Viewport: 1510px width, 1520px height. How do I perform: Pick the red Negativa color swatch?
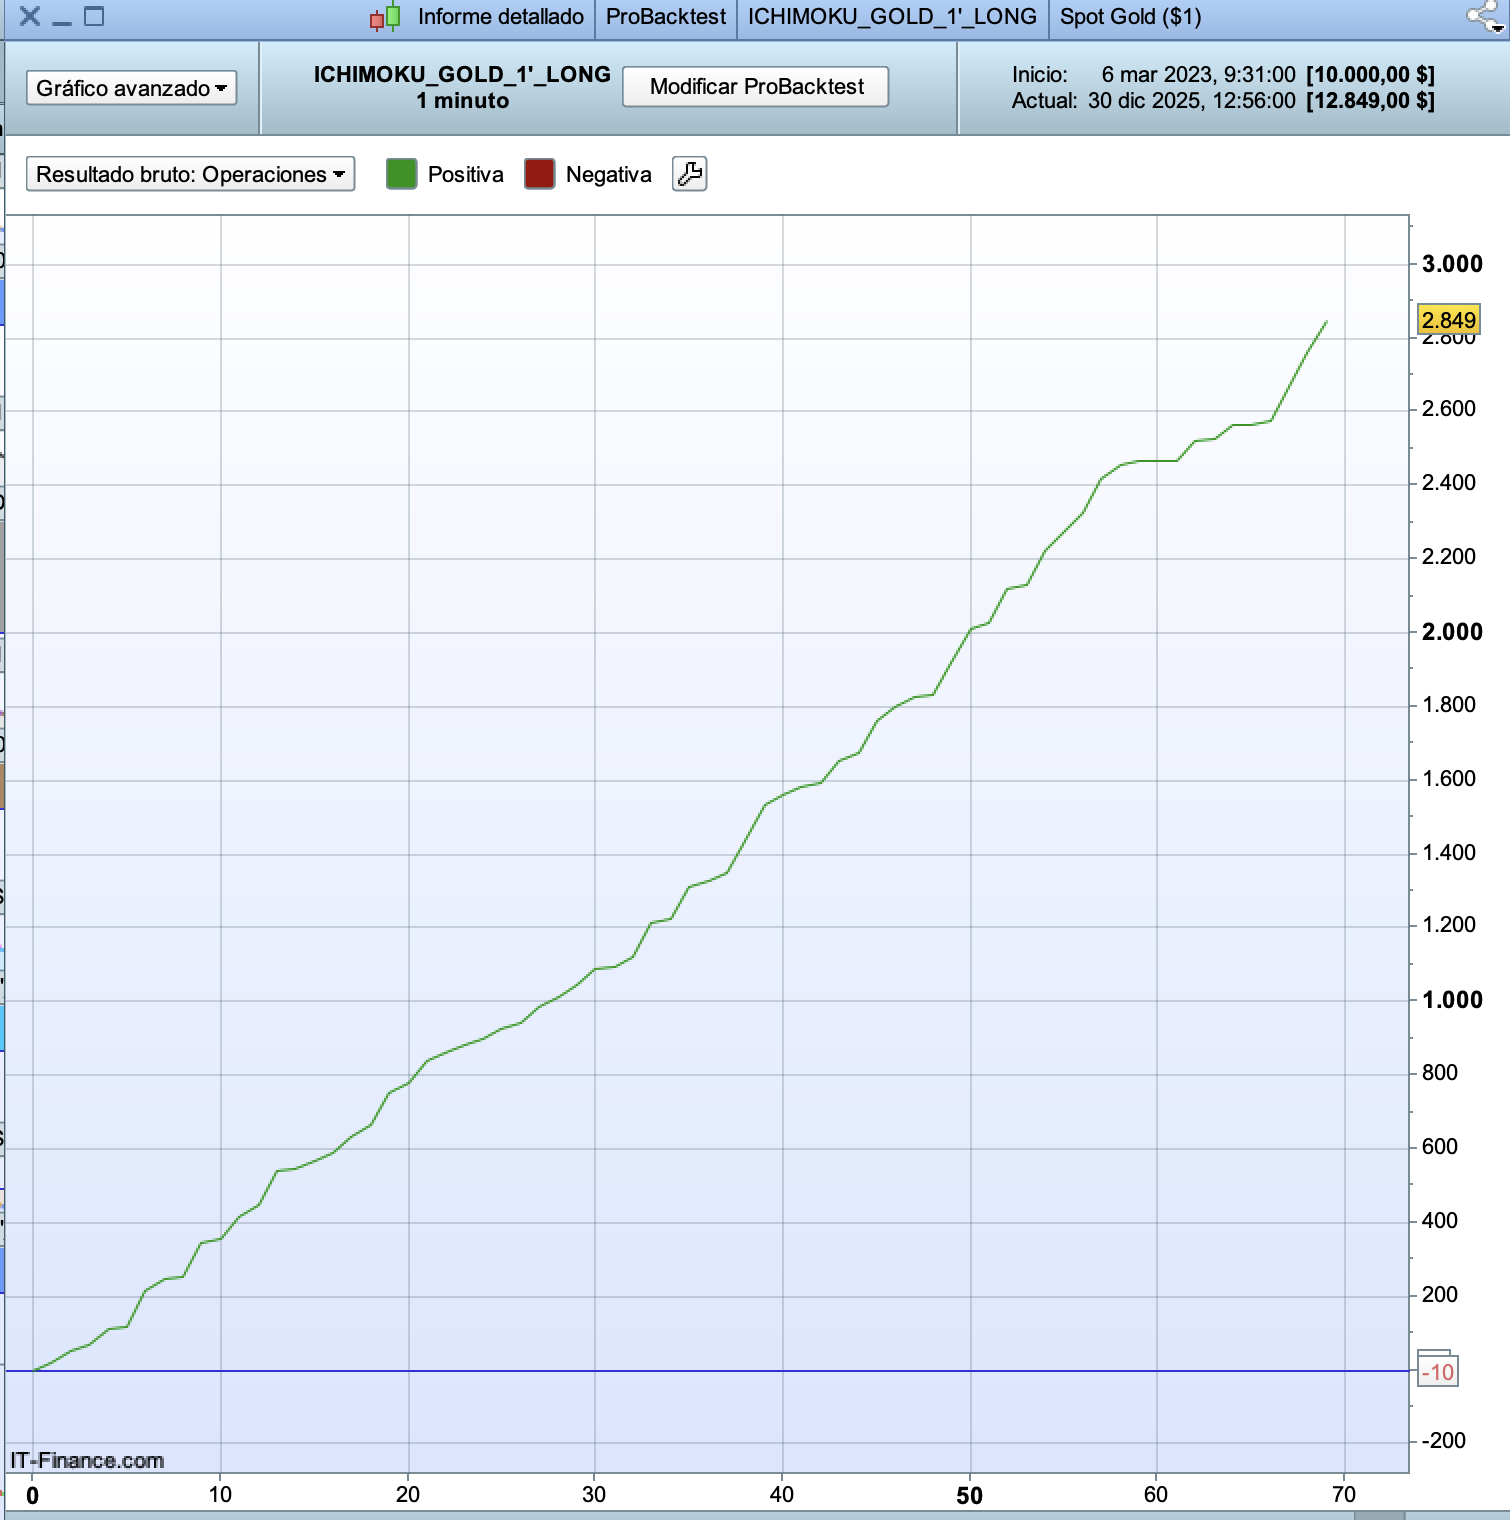coord(539,174)
